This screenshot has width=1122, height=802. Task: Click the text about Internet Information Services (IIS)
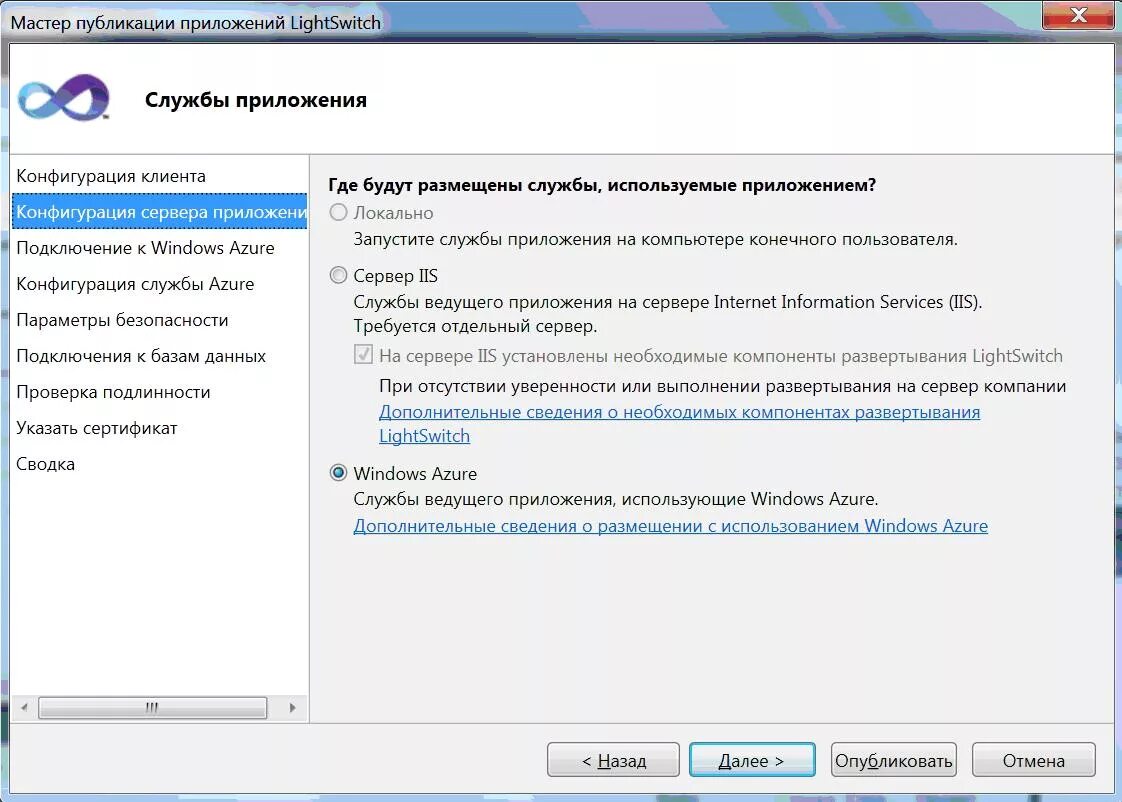pos(668,302)
